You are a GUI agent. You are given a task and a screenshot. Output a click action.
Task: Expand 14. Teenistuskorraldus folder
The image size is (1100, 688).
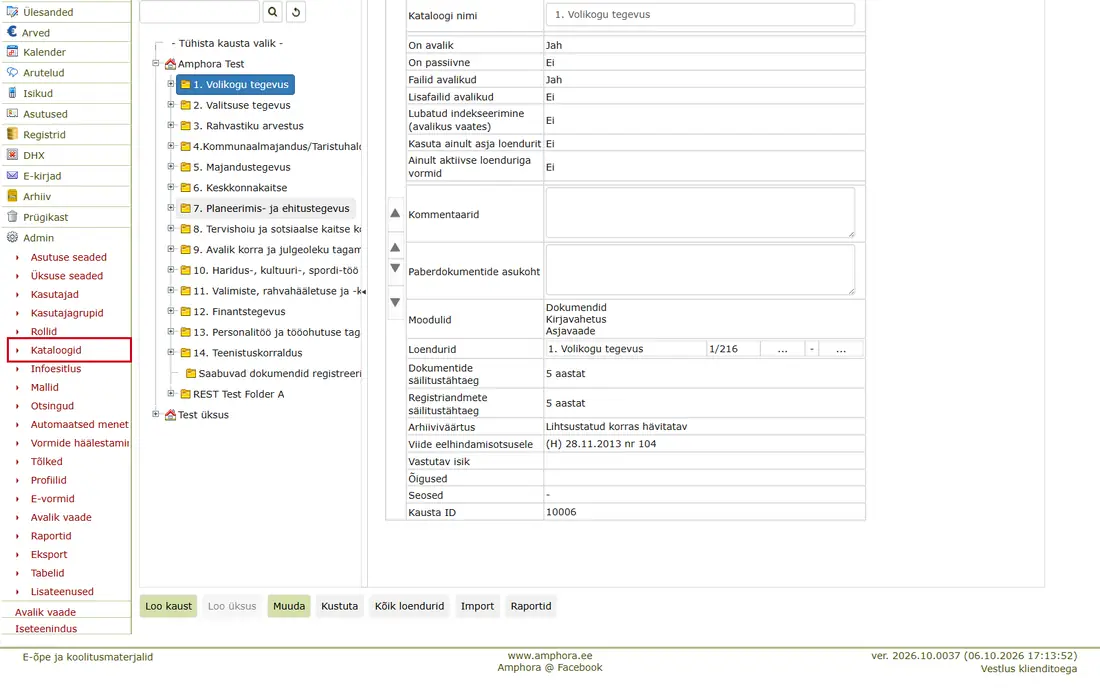click(170, 352)
